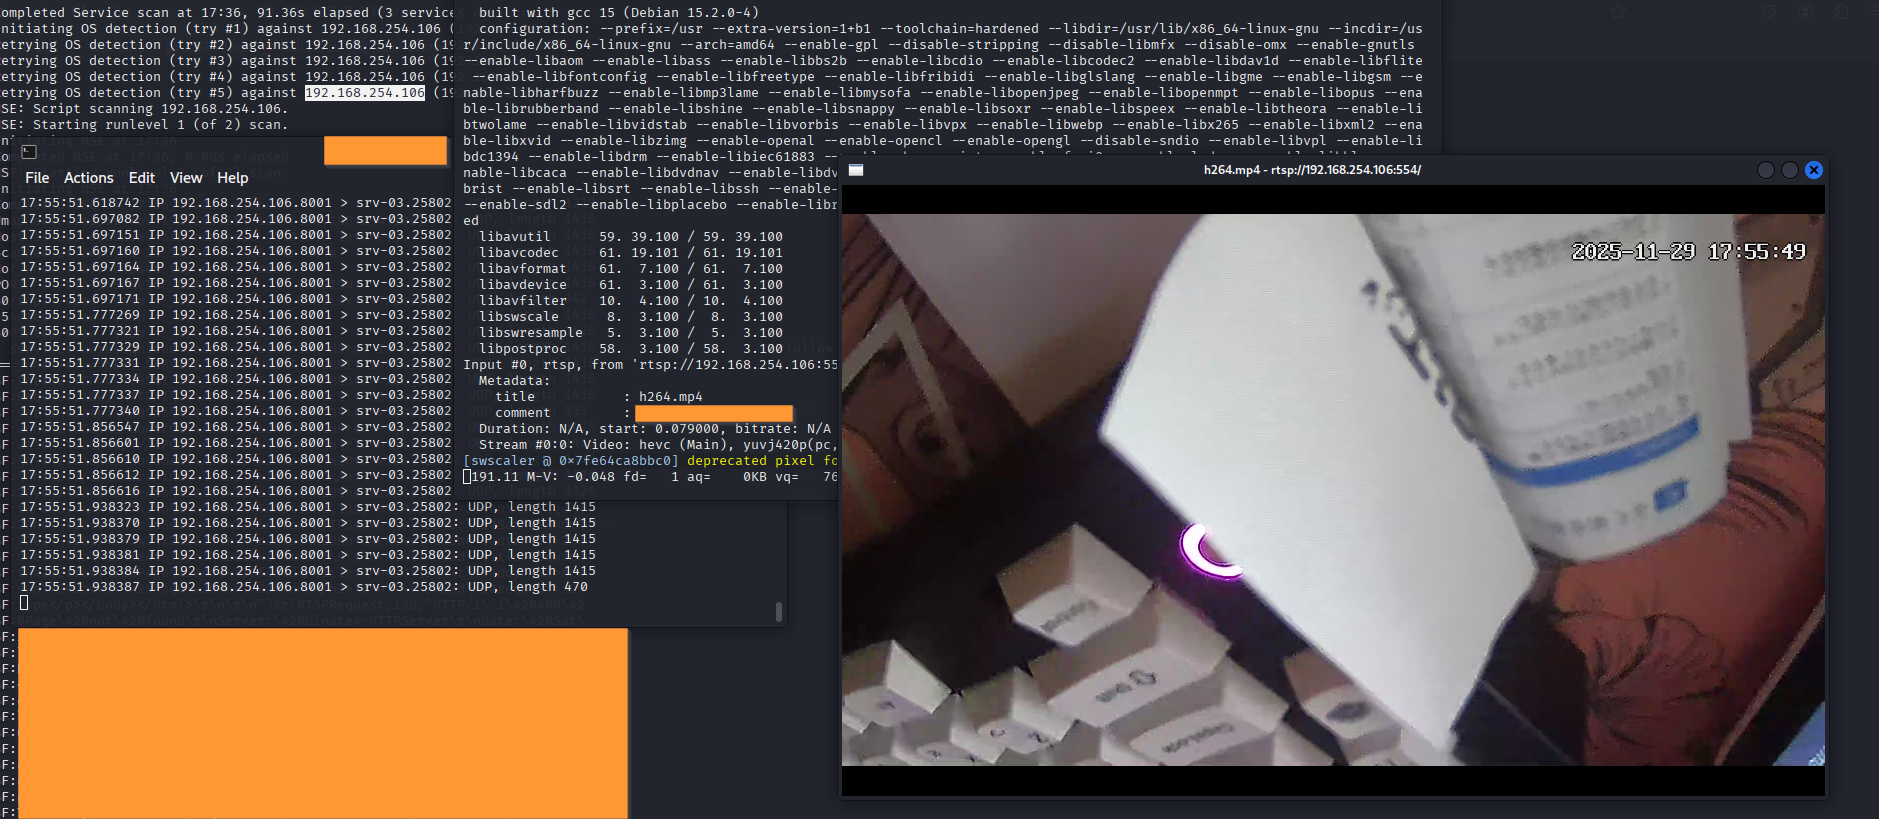Click the faint Pocket icon in the browser toolbar
This screenshot has width=1879, height=819.
click(1769, 12)
